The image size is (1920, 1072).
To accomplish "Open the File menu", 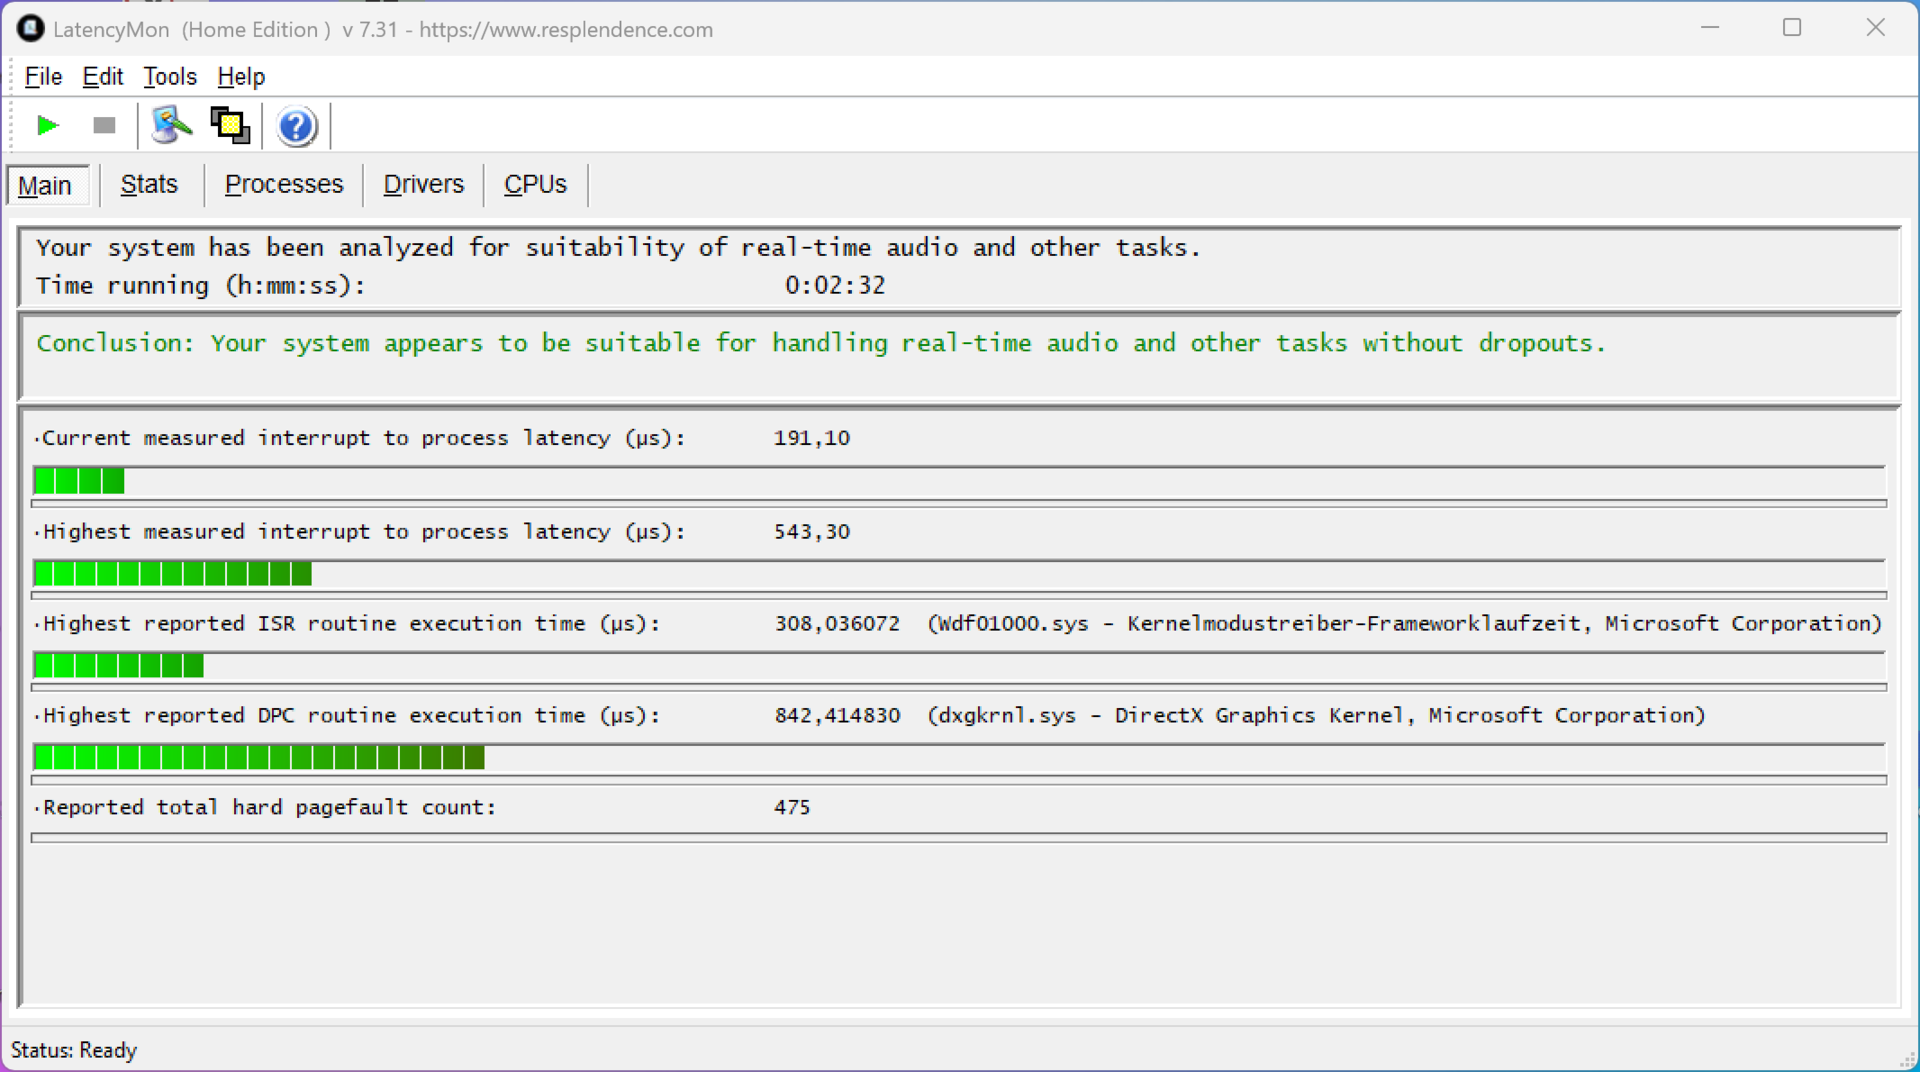I will [43, 77].
